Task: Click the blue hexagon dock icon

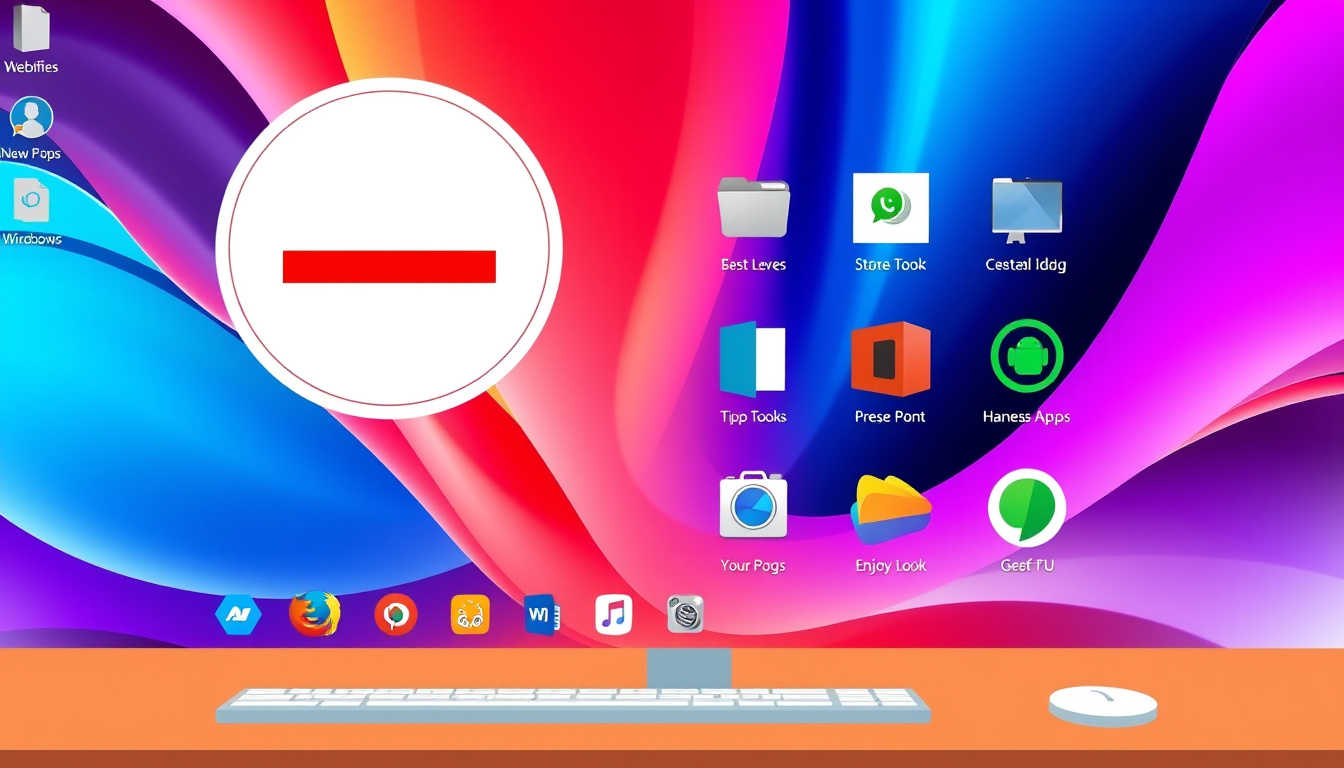Action: point(238,614)
